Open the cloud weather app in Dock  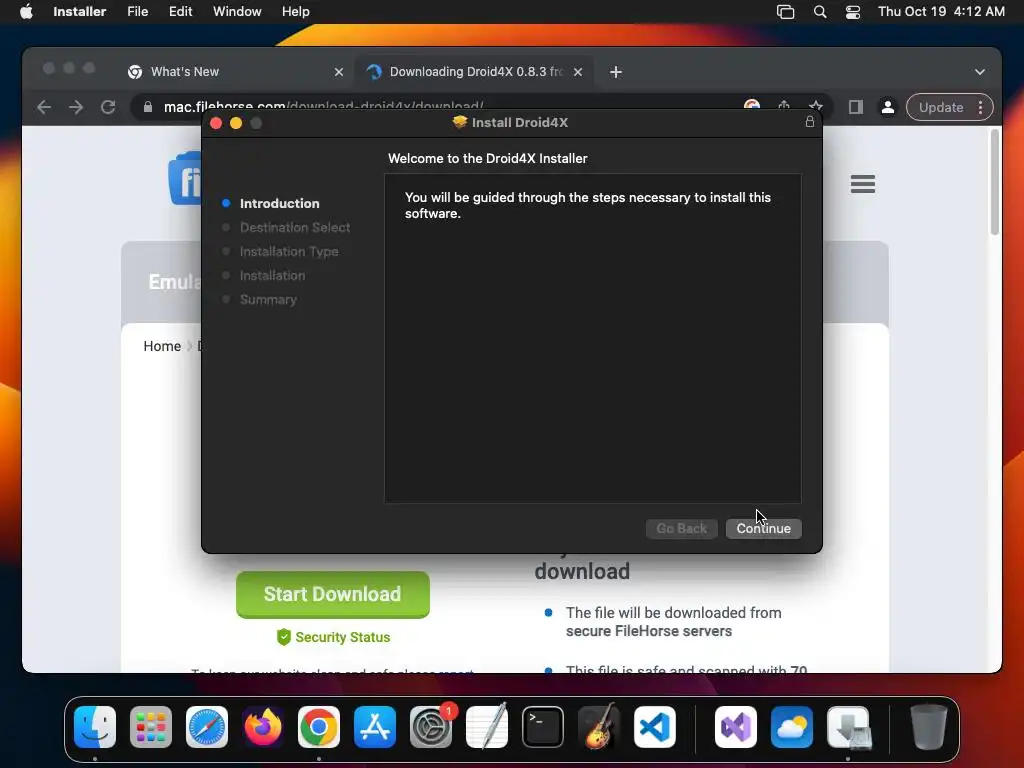(792, 727)
